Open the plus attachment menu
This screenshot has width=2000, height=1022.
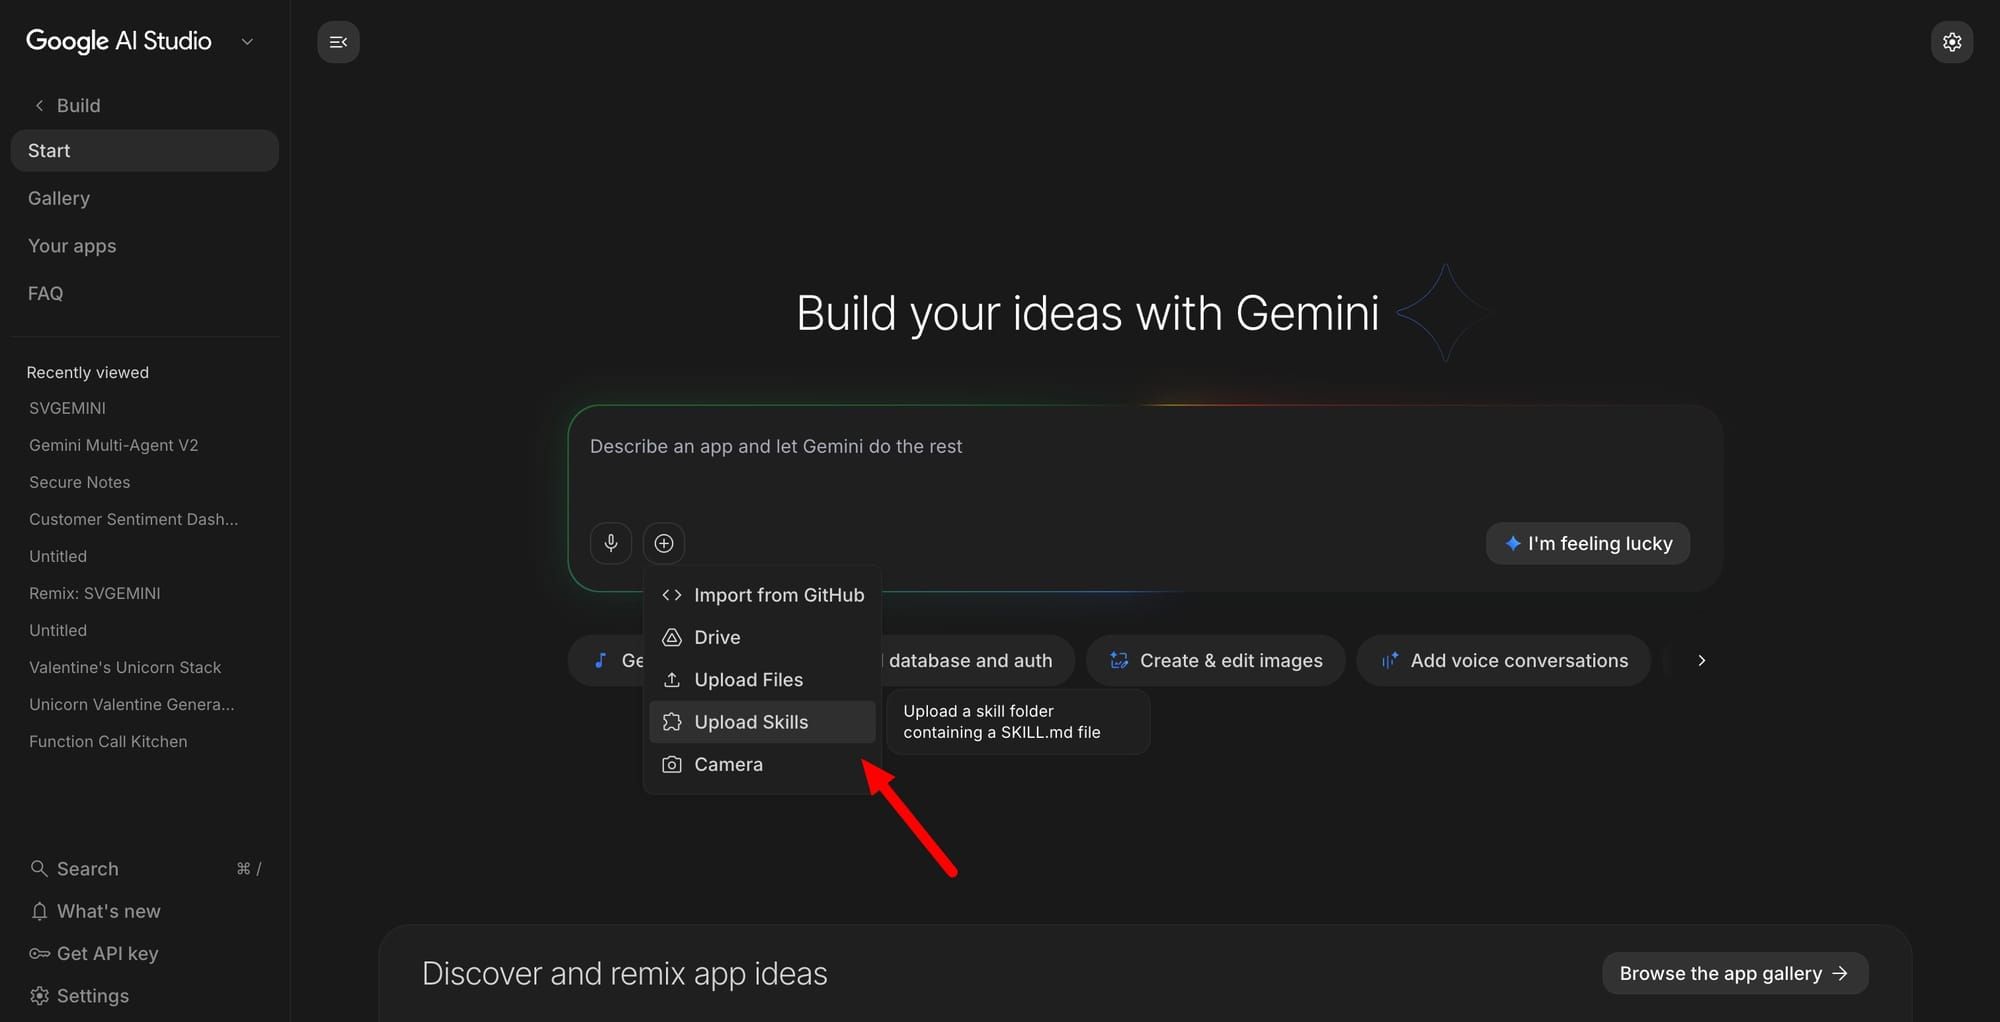point(664,543)
